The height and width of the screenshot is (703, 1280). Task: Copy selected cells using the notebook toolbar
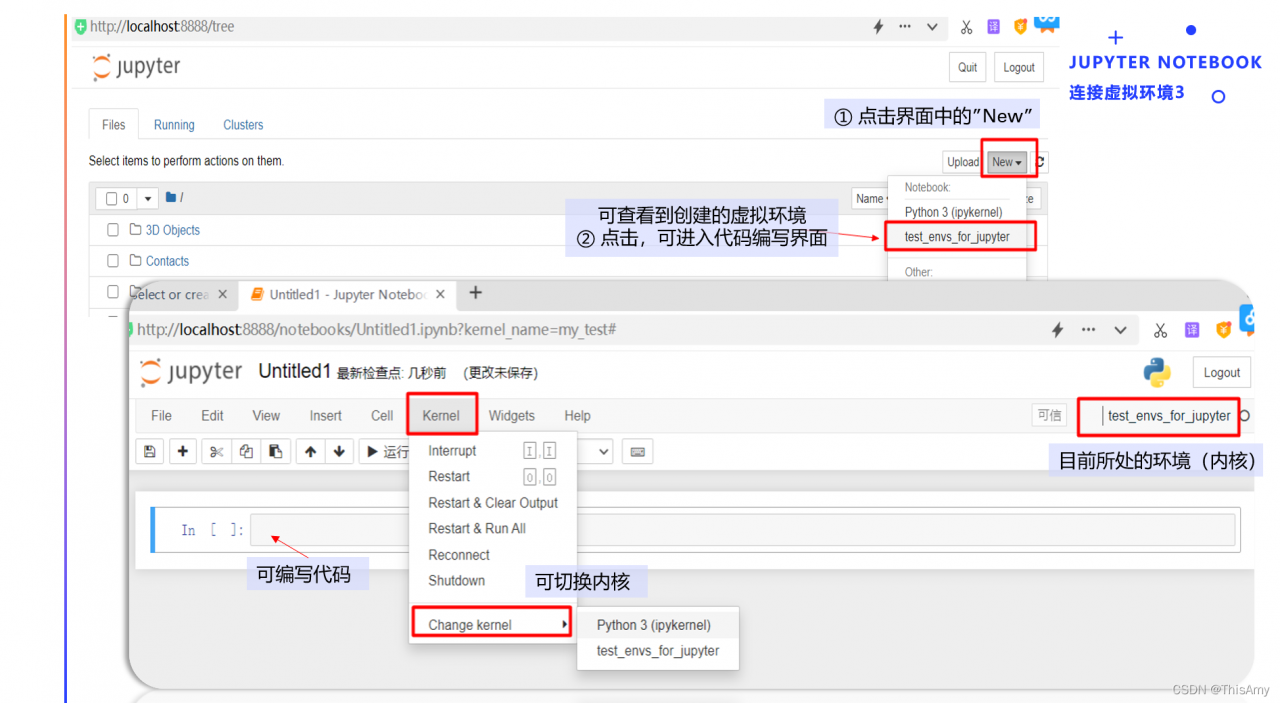246,452
